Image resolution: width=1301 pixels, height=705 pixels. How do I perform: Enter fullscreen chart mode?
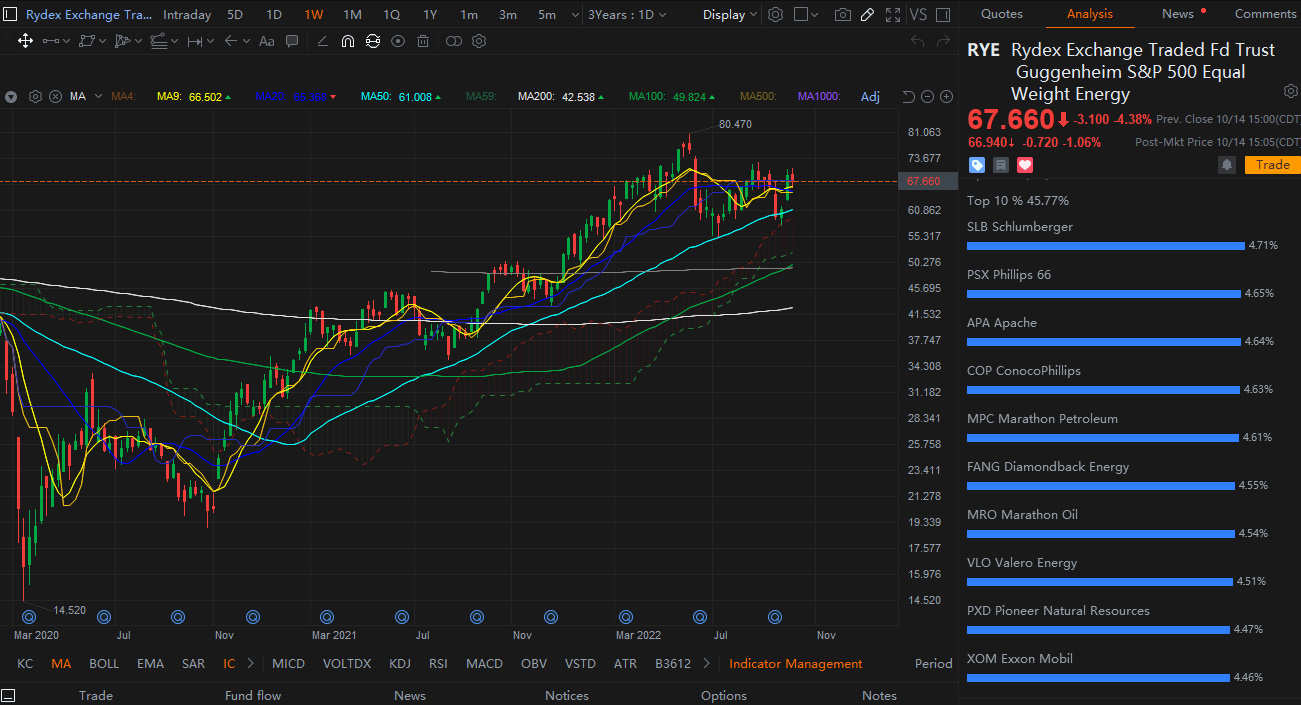[x=892, y=15]
